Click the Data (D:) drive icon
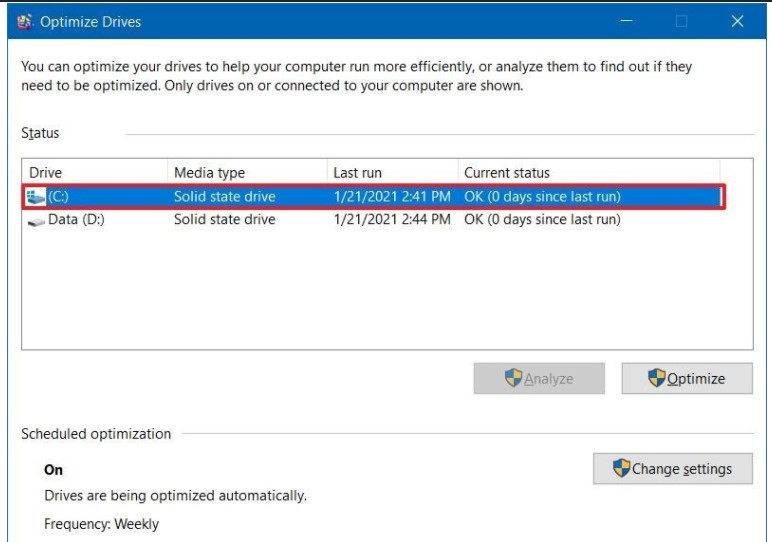772x542 pixels. (x=37, y=220)
